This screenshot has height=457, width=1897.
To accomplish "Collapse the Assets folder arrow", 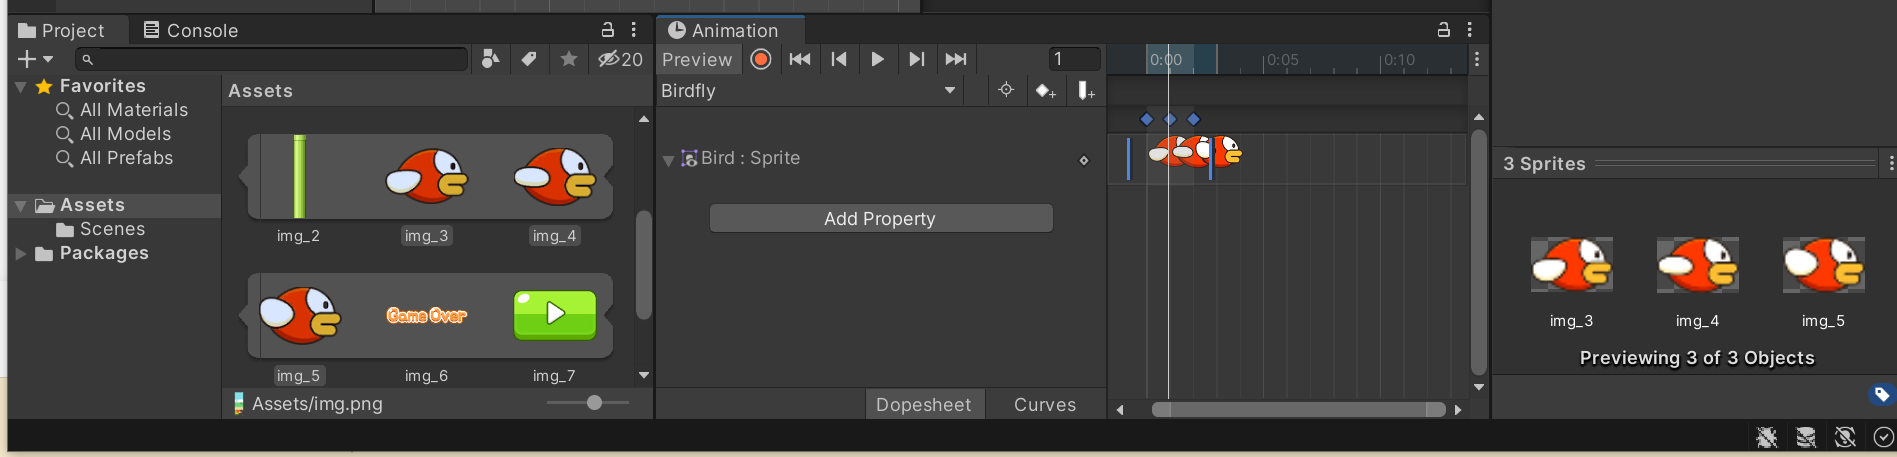I will coord(21,206).
